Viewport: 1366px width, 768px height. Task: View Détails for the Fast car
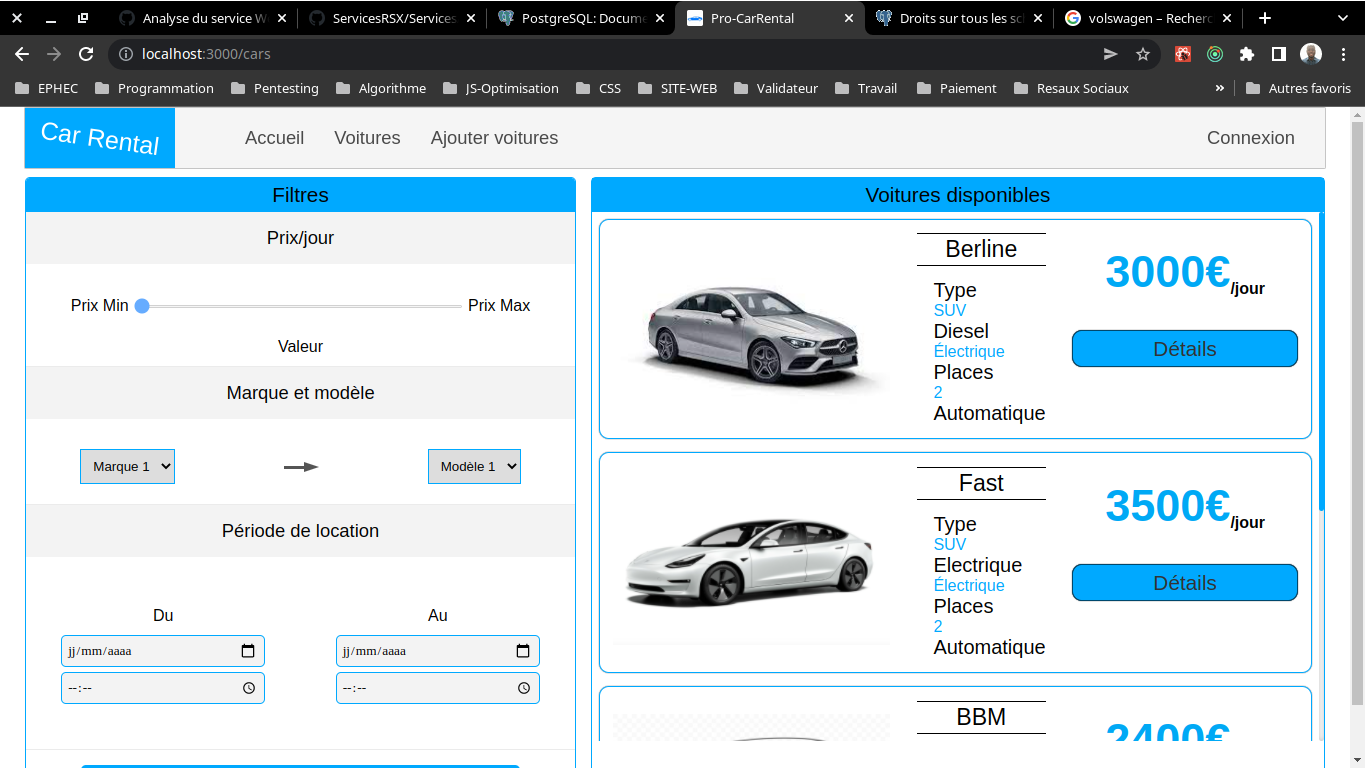pyautogui.click(x=1185, y=583)
